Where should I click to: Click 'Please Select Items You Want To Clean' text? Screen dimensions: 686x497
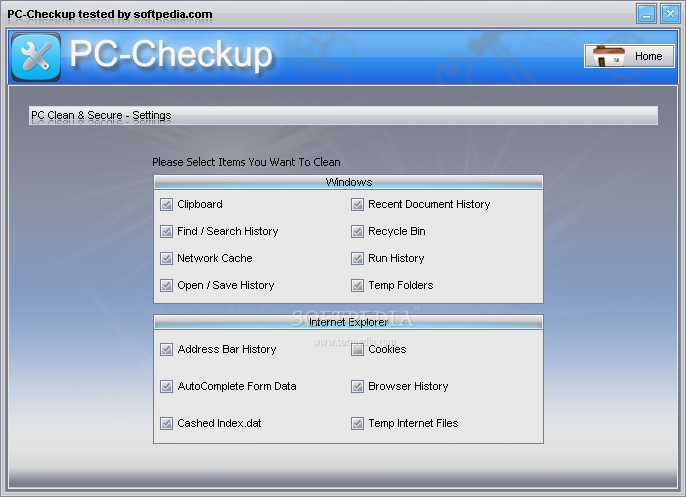246,162
